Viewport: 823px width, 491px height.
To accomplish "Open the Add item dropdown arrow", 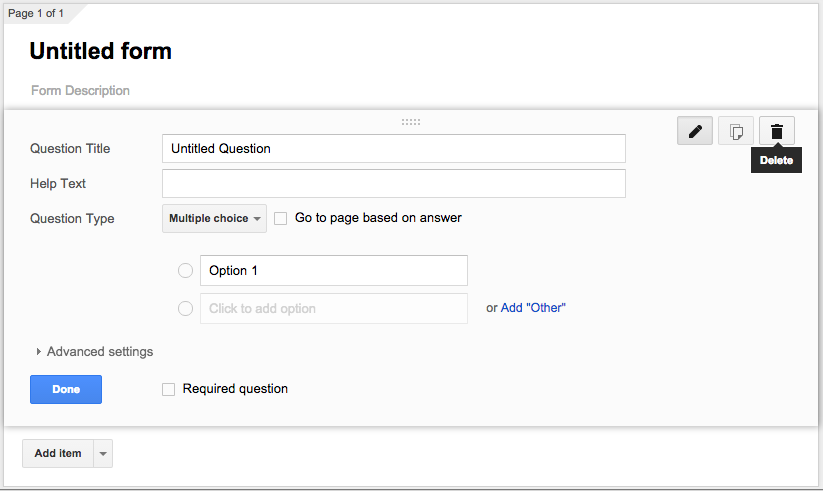I will [103, 454].
